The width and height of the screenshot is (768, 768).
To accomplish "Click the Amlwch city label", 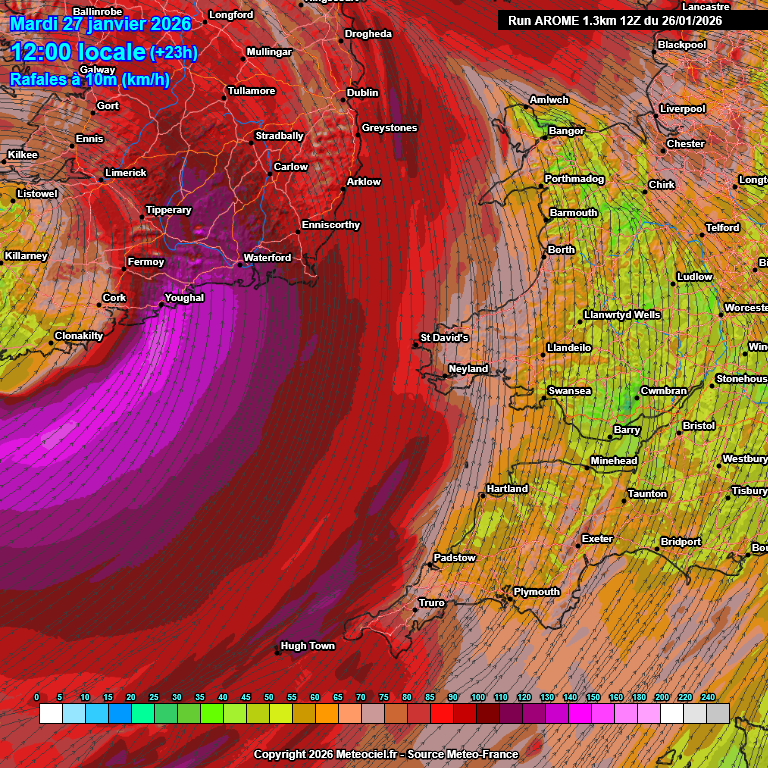I will click(x=549, y=100).
